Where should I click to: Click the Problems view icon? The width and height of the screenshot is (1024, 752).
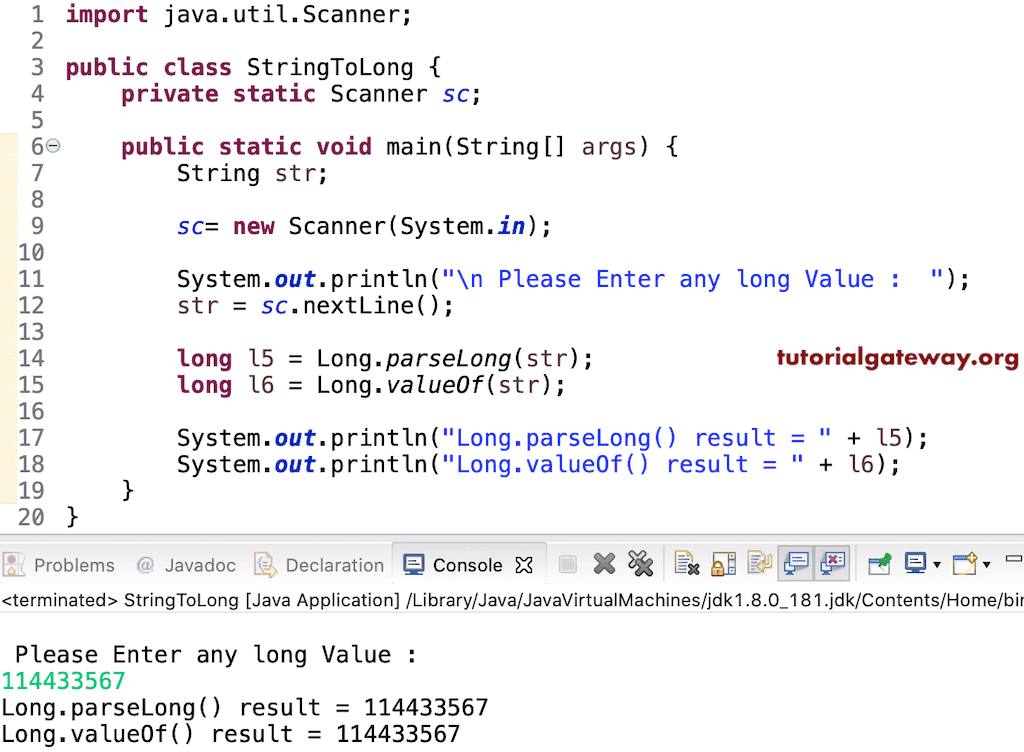(x=16, y=564)
